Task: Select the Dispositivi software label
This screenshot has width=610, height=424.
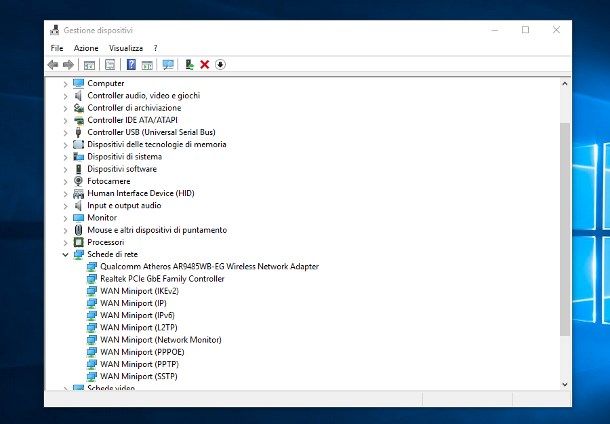Action: [x=122, y=169]
